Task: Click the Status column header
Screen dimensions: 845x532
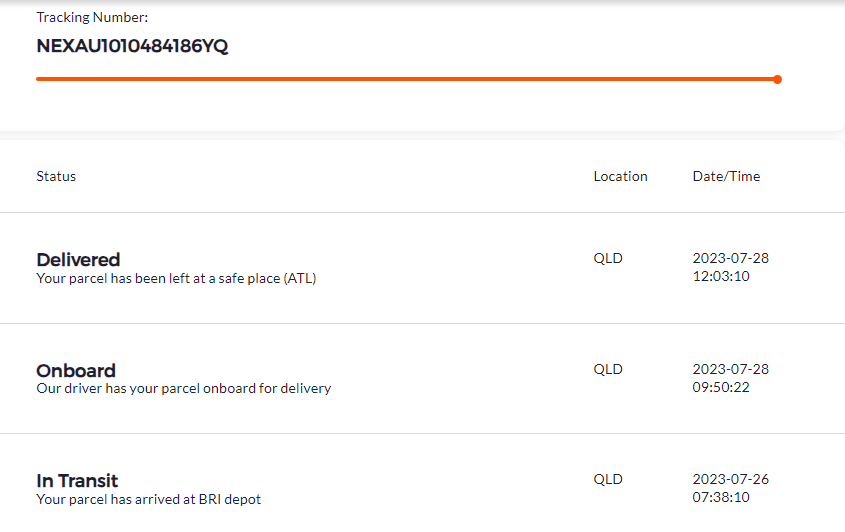Action: (x=56, y=176)
